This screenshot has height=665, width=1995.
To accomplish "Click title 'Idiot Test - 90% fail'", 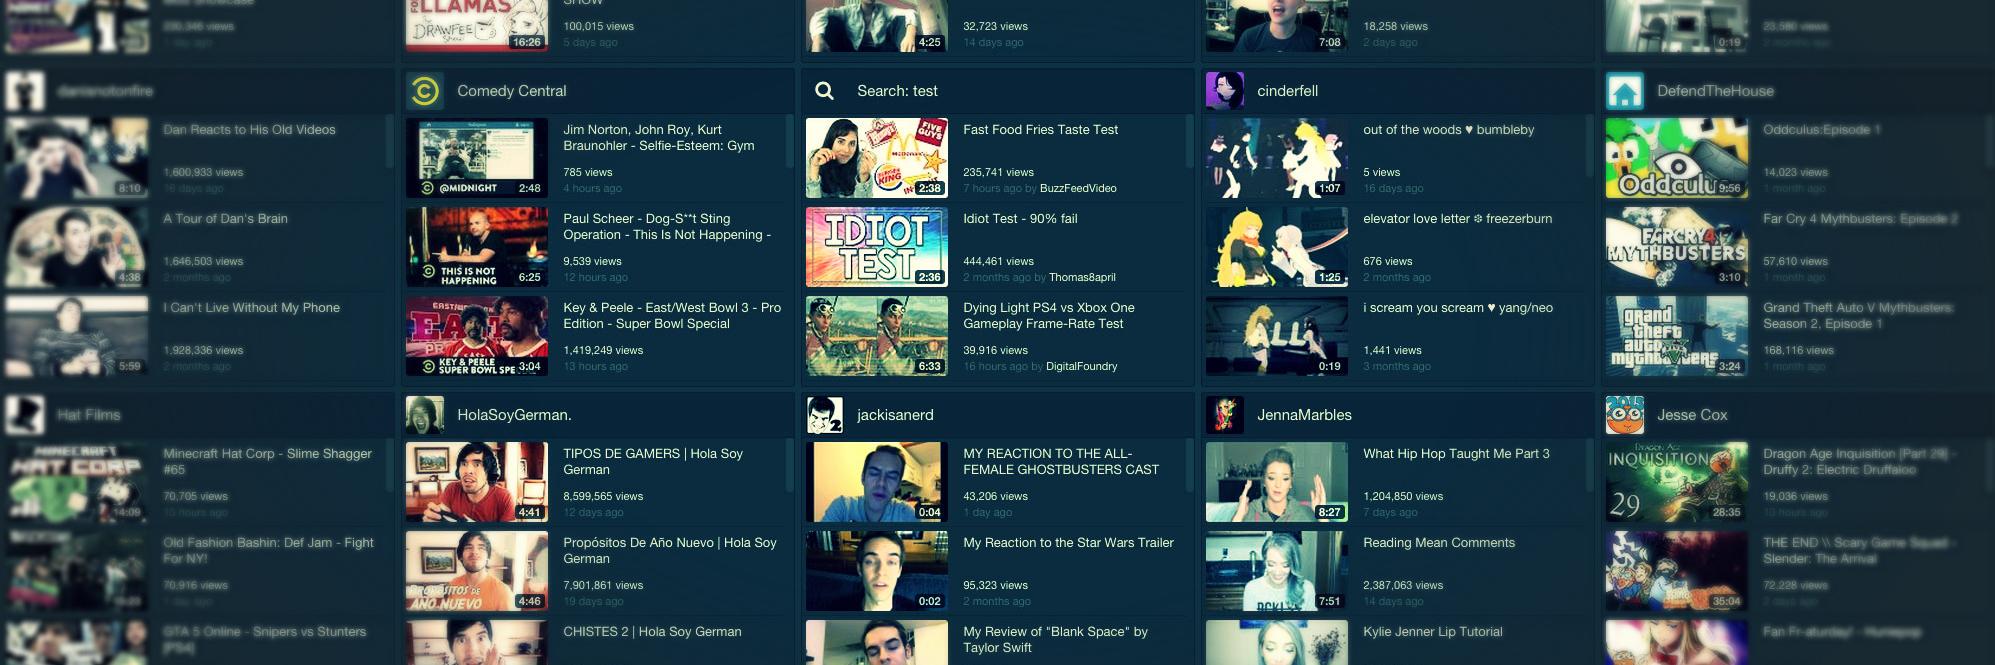I will (1020, 219).
